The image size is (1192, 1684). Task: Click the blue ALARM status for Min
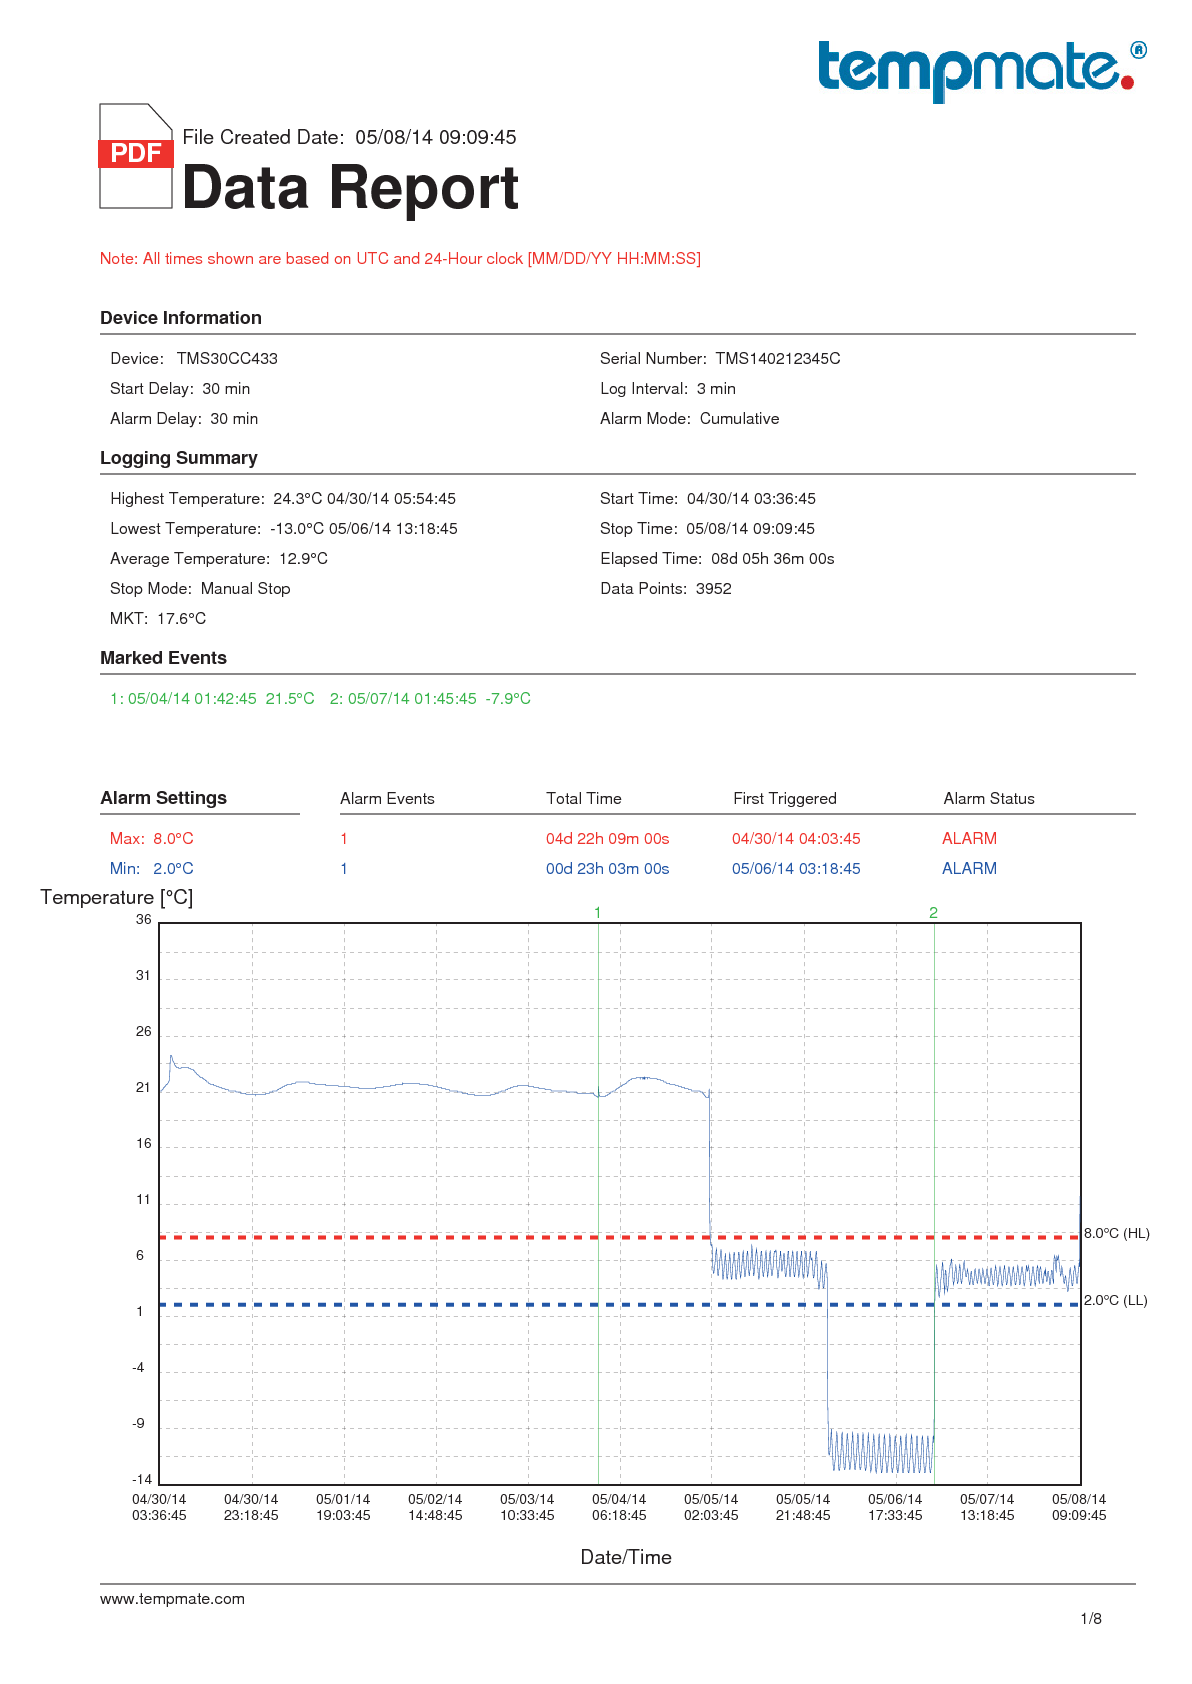pyautogui.click(x=969, y=868)
